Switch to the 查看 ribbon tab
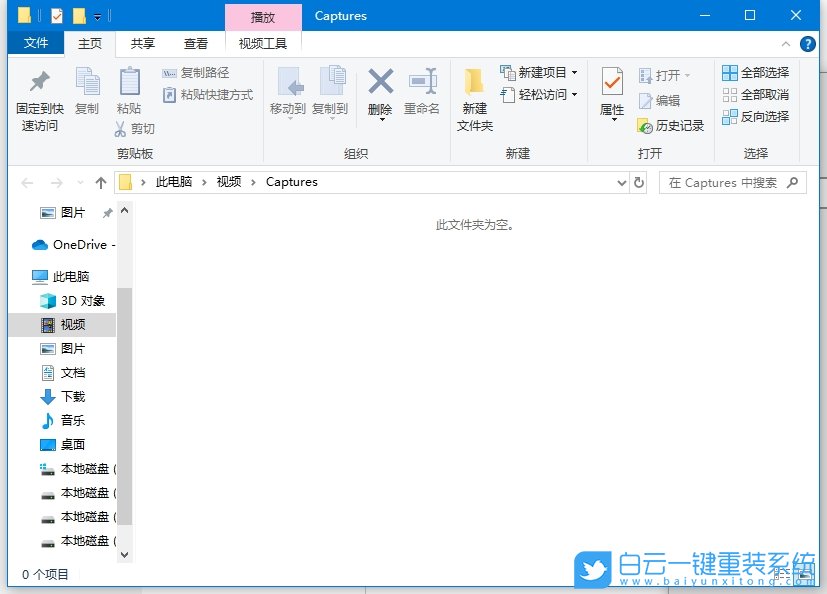The height and width of the screenshot is (594, 827). [195, 43]
